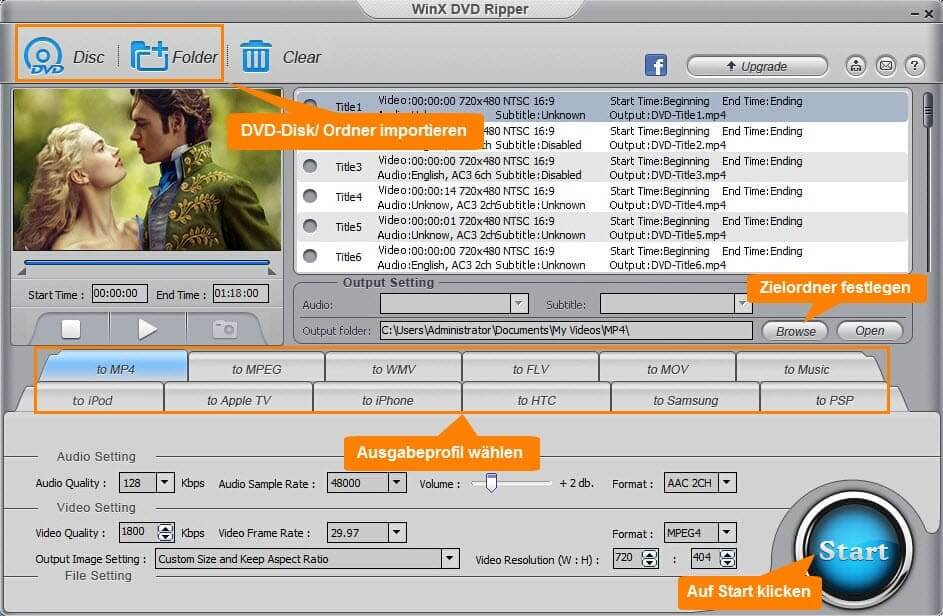Adjust the resolution width 720 spinner
The image size is (943, 616).
click(650, 559)
